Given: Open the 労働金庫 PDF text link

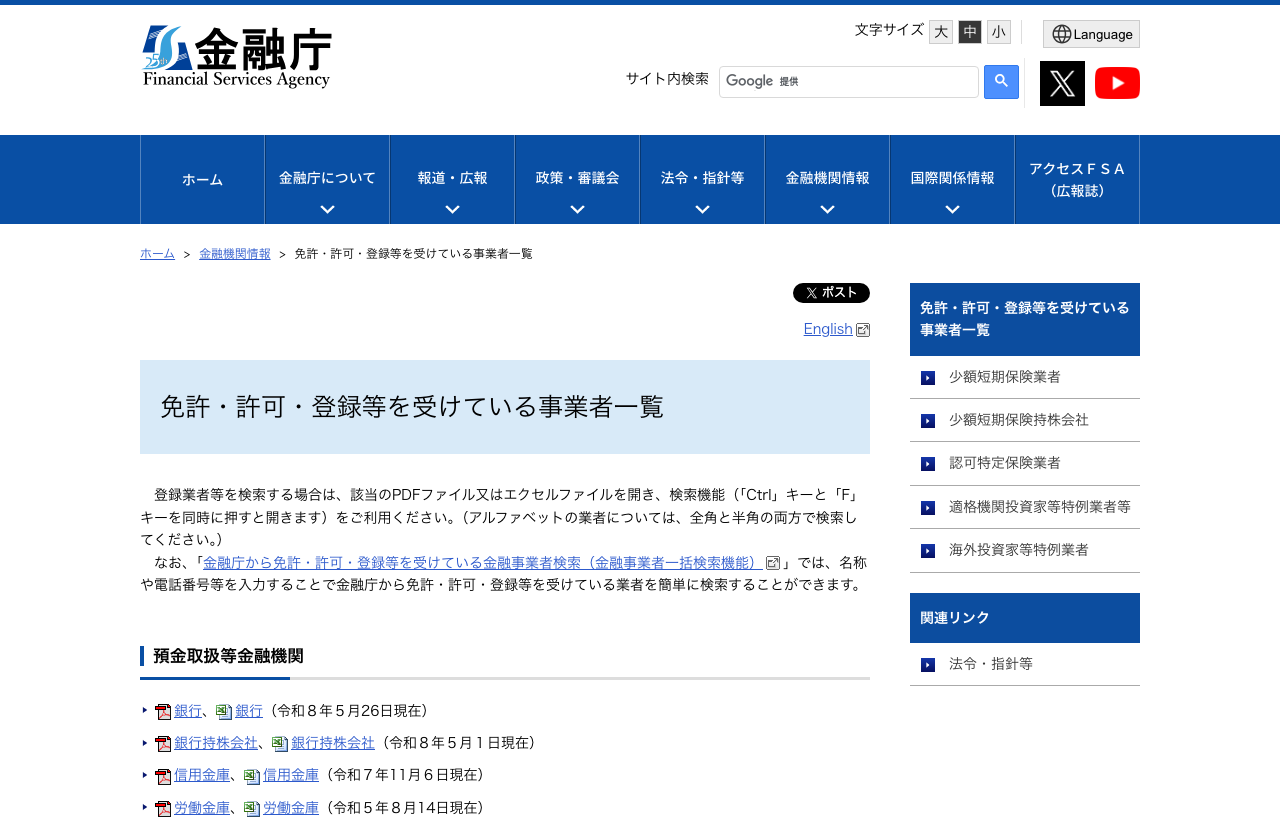Looking at the screenshot, I should [x=202, y=808].
